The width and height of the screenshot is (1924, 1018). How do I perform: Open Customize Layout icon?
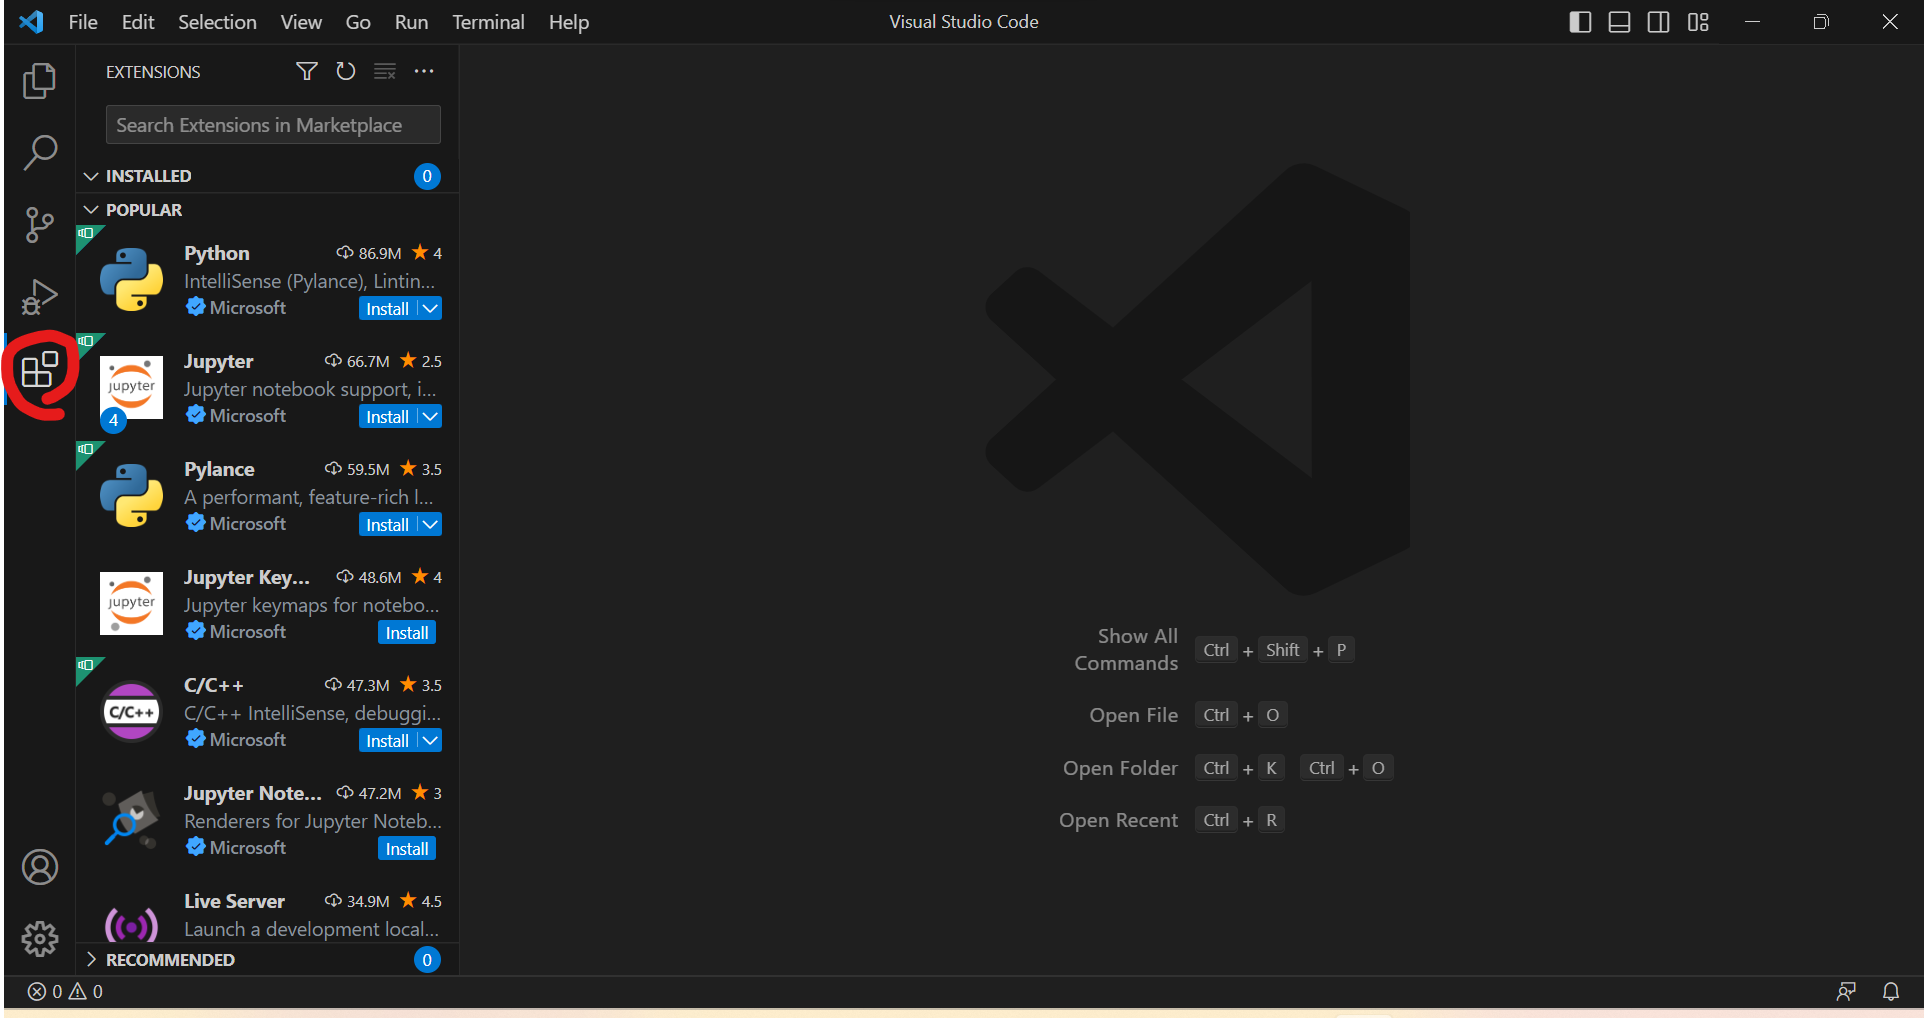tap(1698, 22)
